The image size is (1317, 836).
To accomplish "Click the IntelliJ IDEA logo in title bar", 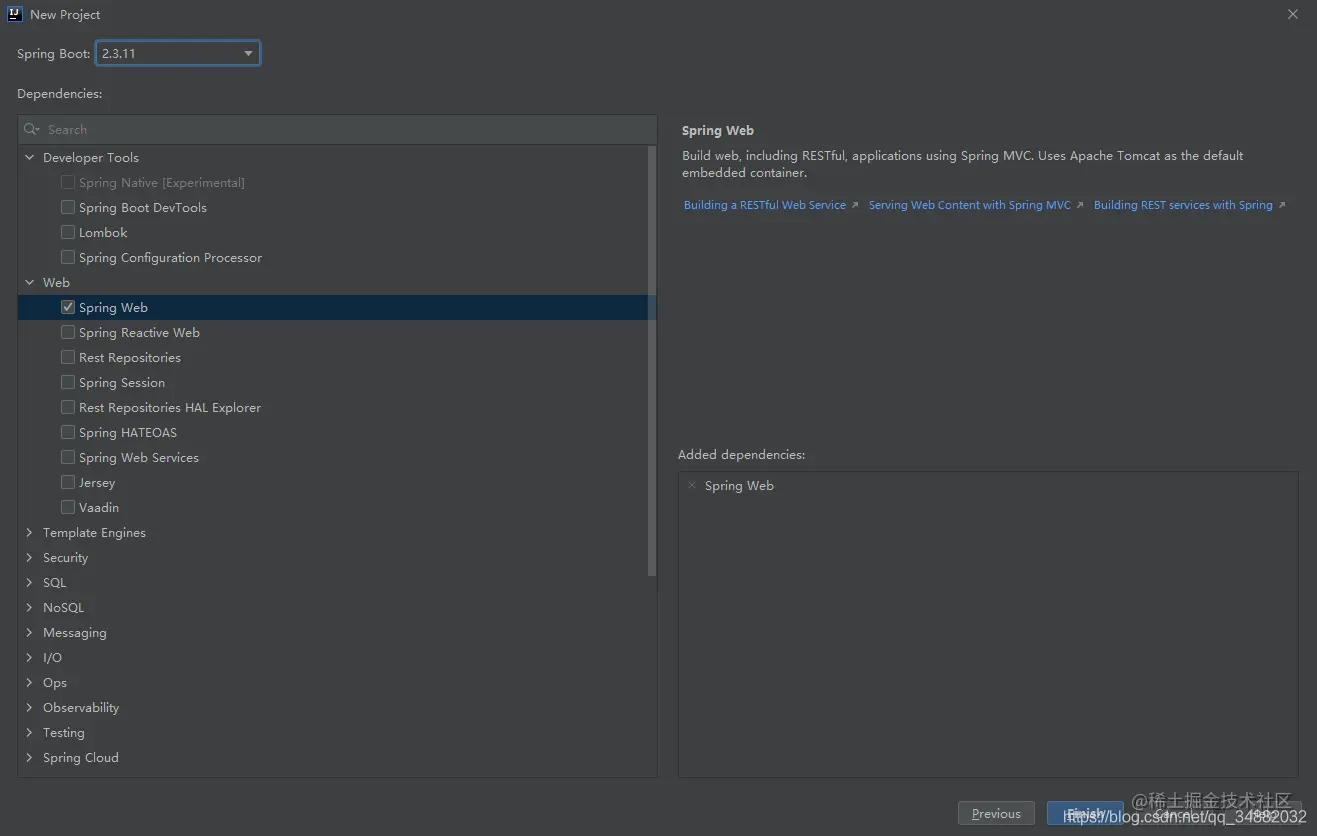I will [x=15, y=14].
